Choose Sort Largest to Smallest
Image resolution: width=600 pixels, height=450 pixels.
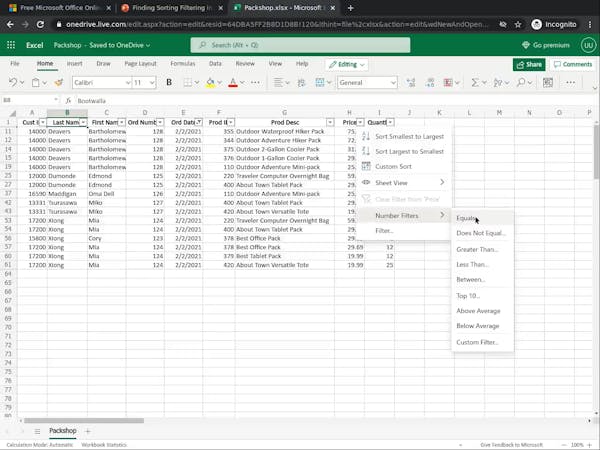point(404,152)
